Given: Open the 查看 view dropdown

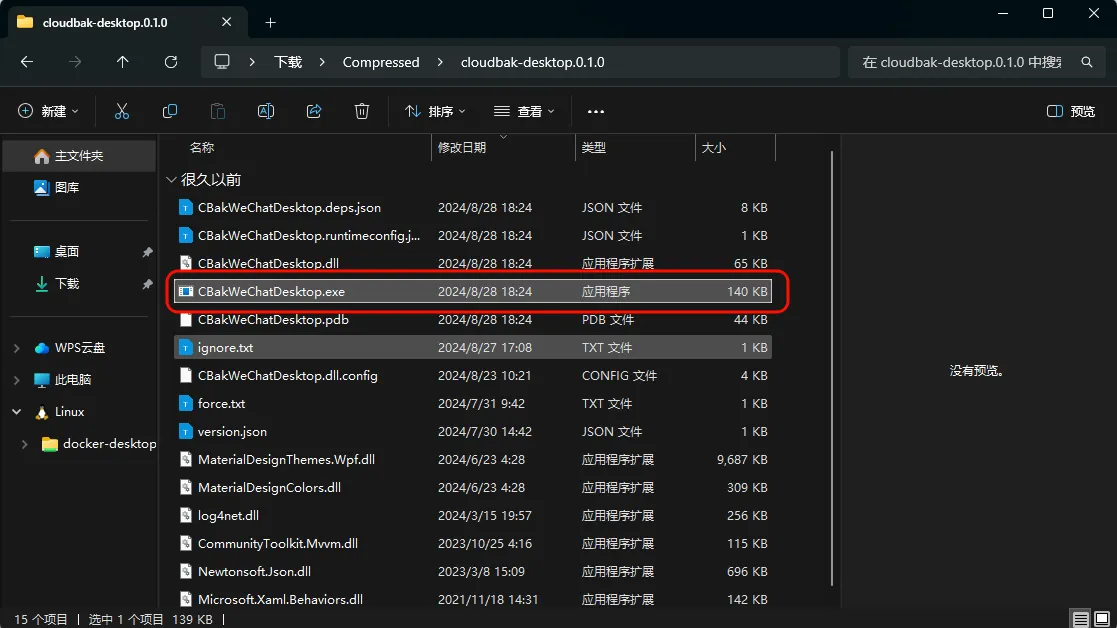Looking at the screenshot, I should pyautogui.click(x=524, y=111).
